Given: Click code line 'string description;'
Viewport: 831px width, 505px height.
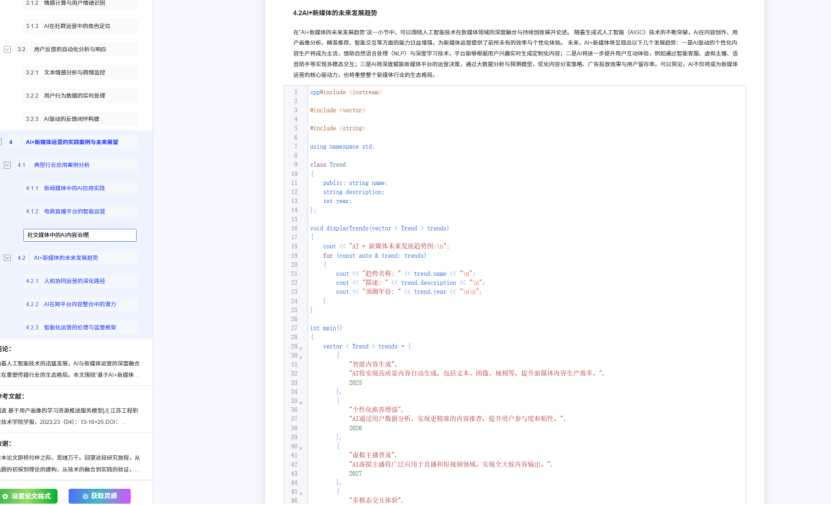Looking at the screenshot, I should click(353, 192).
